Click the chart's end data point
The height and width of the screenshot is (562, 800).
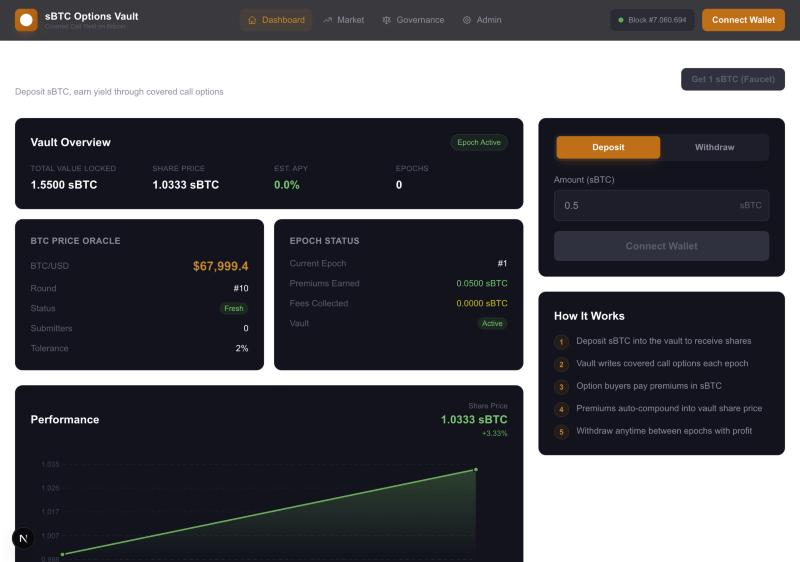pyautogui.click(x=476, y=469)
